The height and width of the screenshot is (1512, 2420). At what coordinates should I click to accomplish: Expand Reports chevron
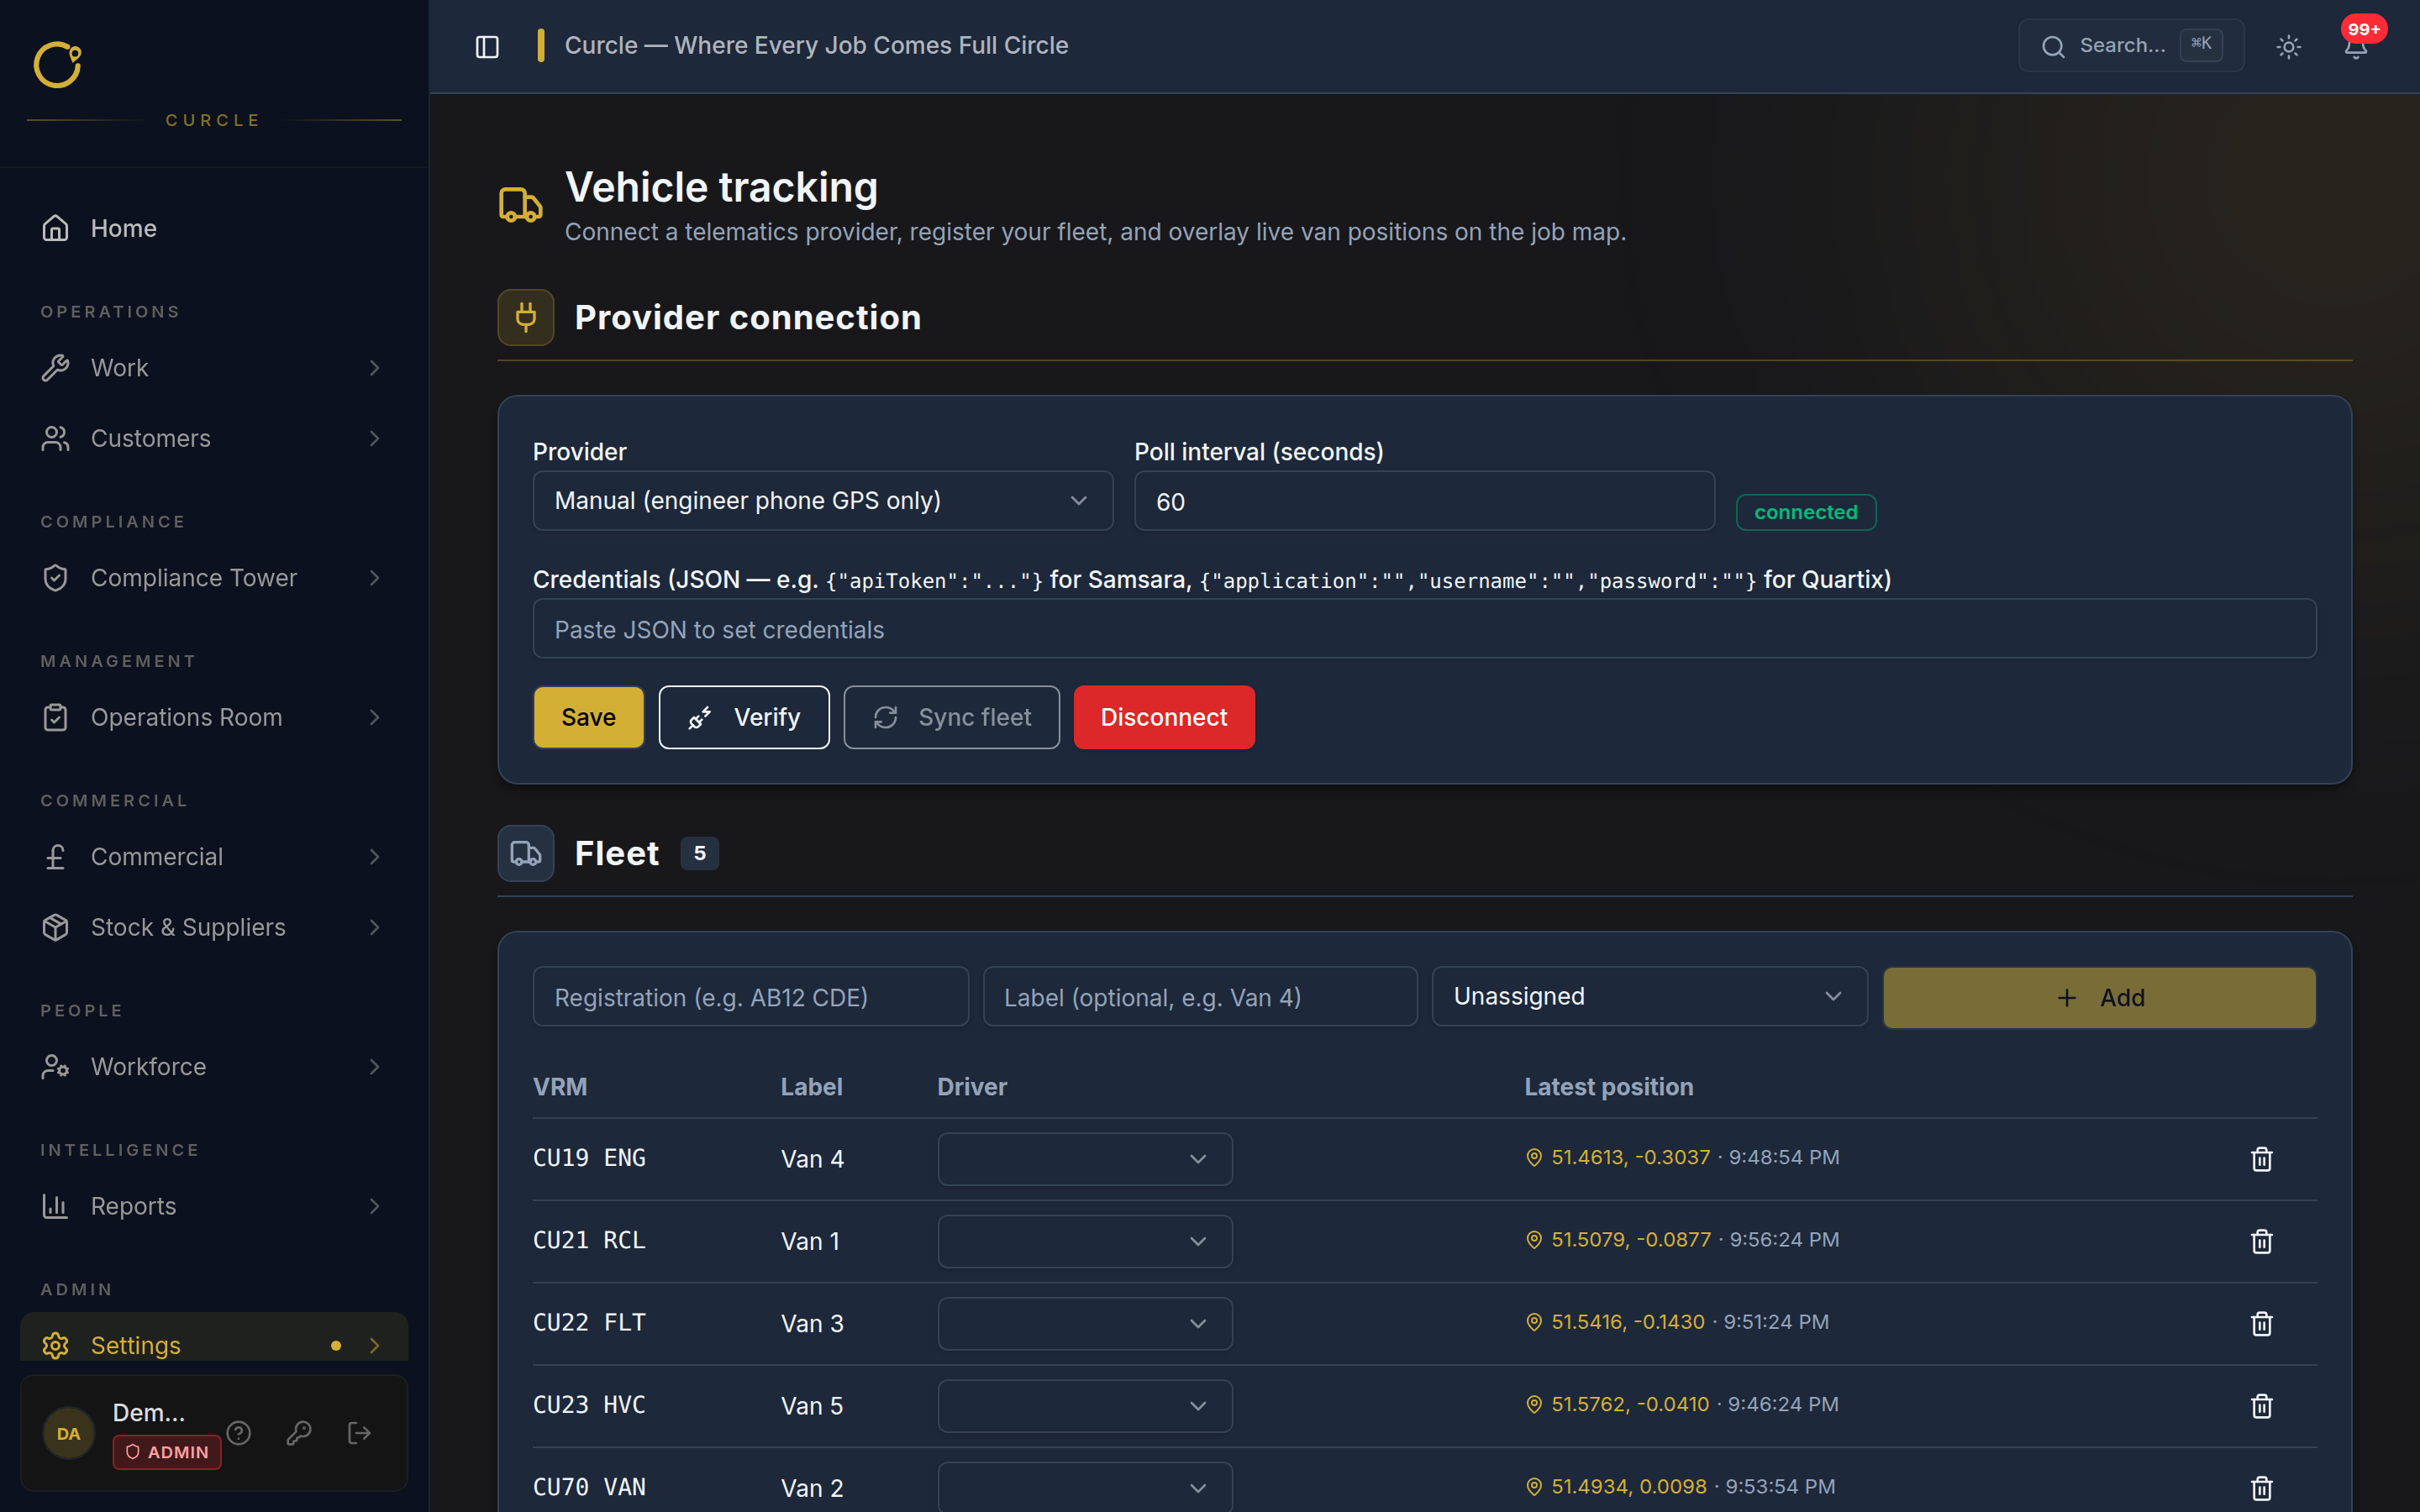tap(374, 1206)
